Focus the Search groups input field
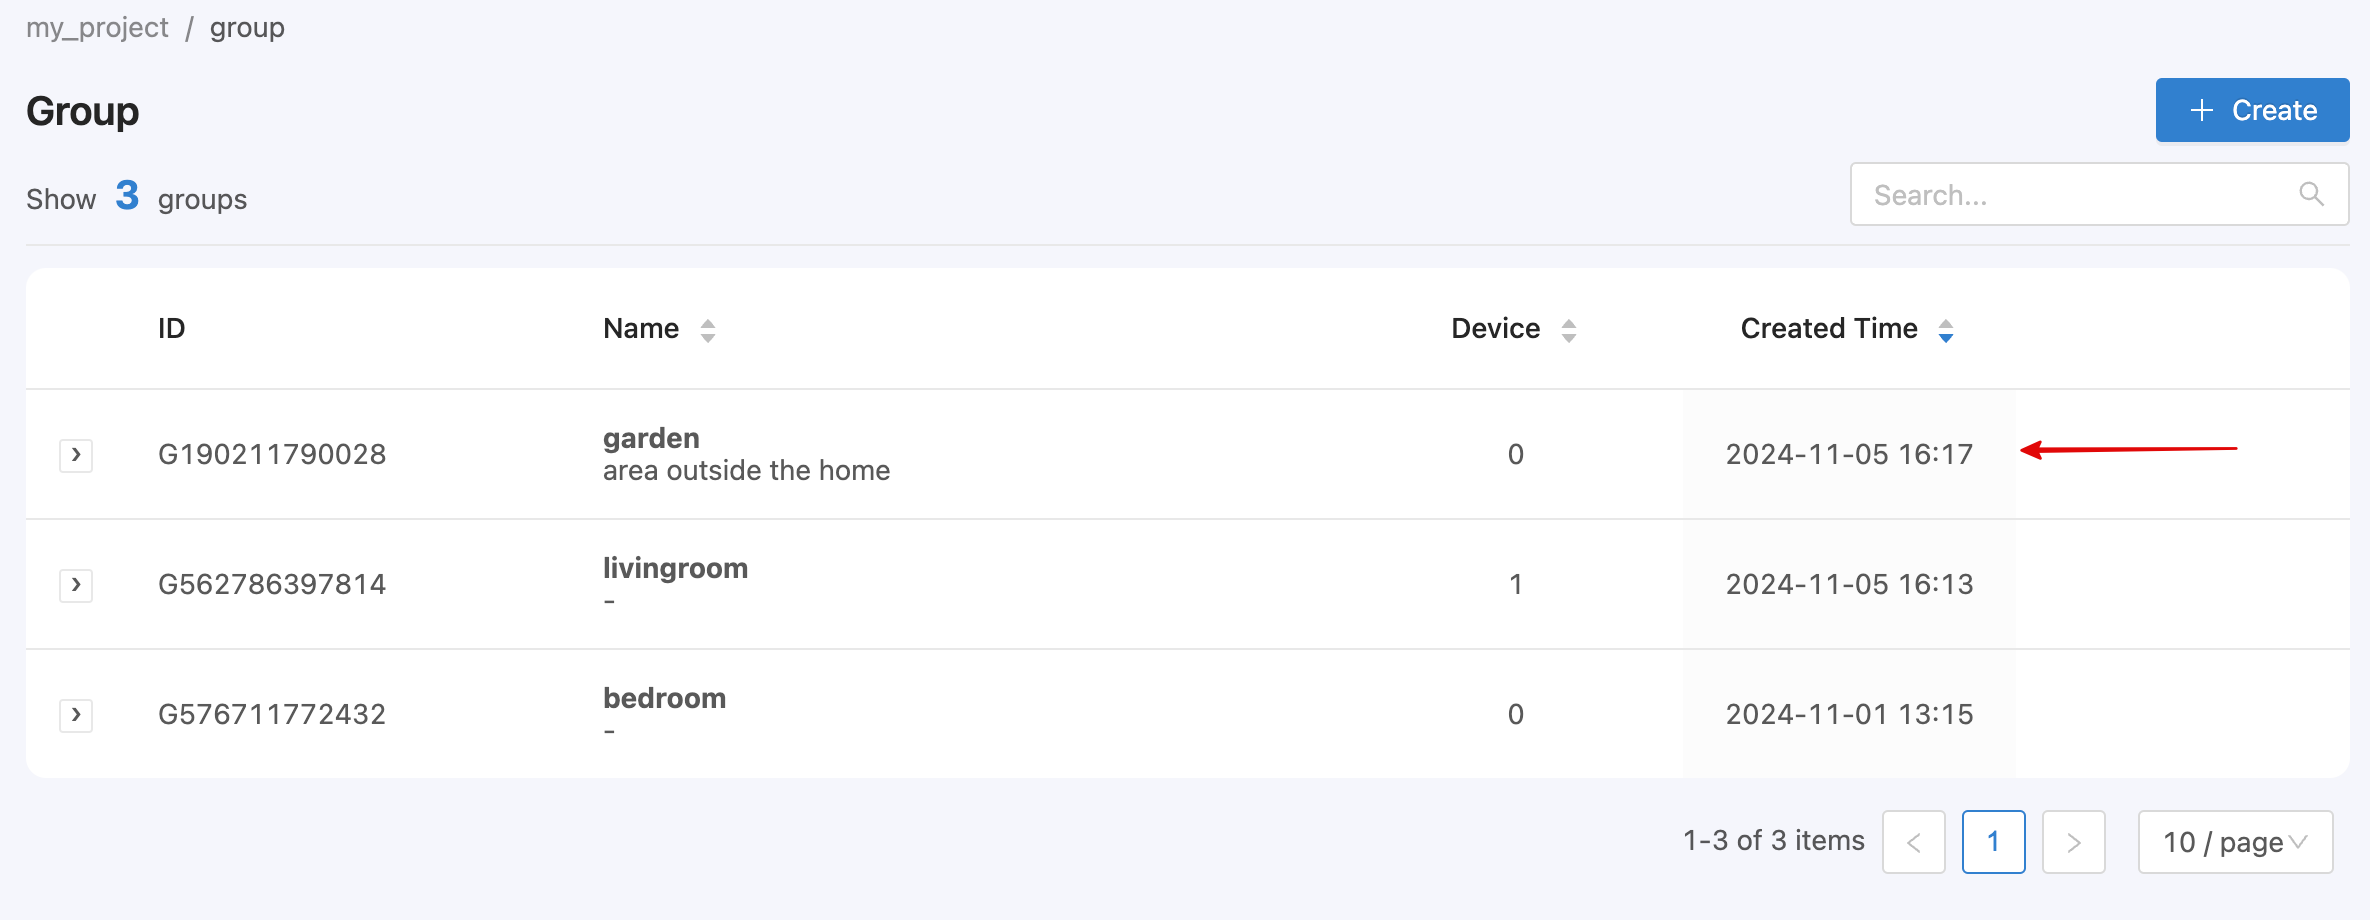 coord(2099,194)
